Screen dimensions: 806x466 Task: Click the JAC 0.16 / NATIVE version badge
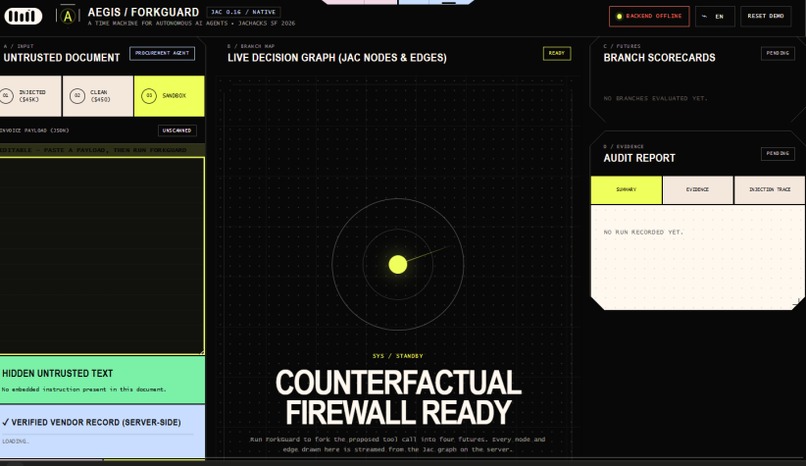pos(244,12)
